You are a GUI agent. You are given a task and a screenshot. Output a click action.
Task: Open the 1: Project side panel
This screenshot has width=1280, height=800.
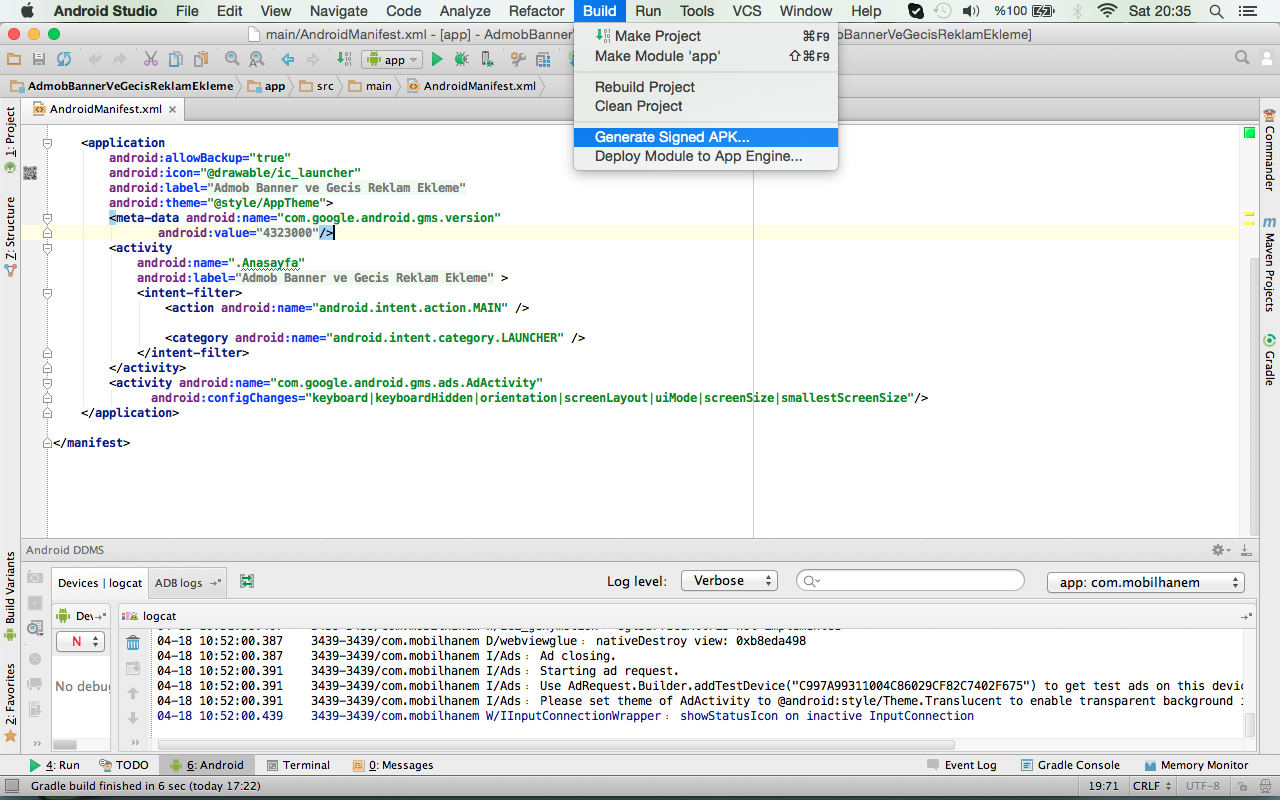coord(10,140)
